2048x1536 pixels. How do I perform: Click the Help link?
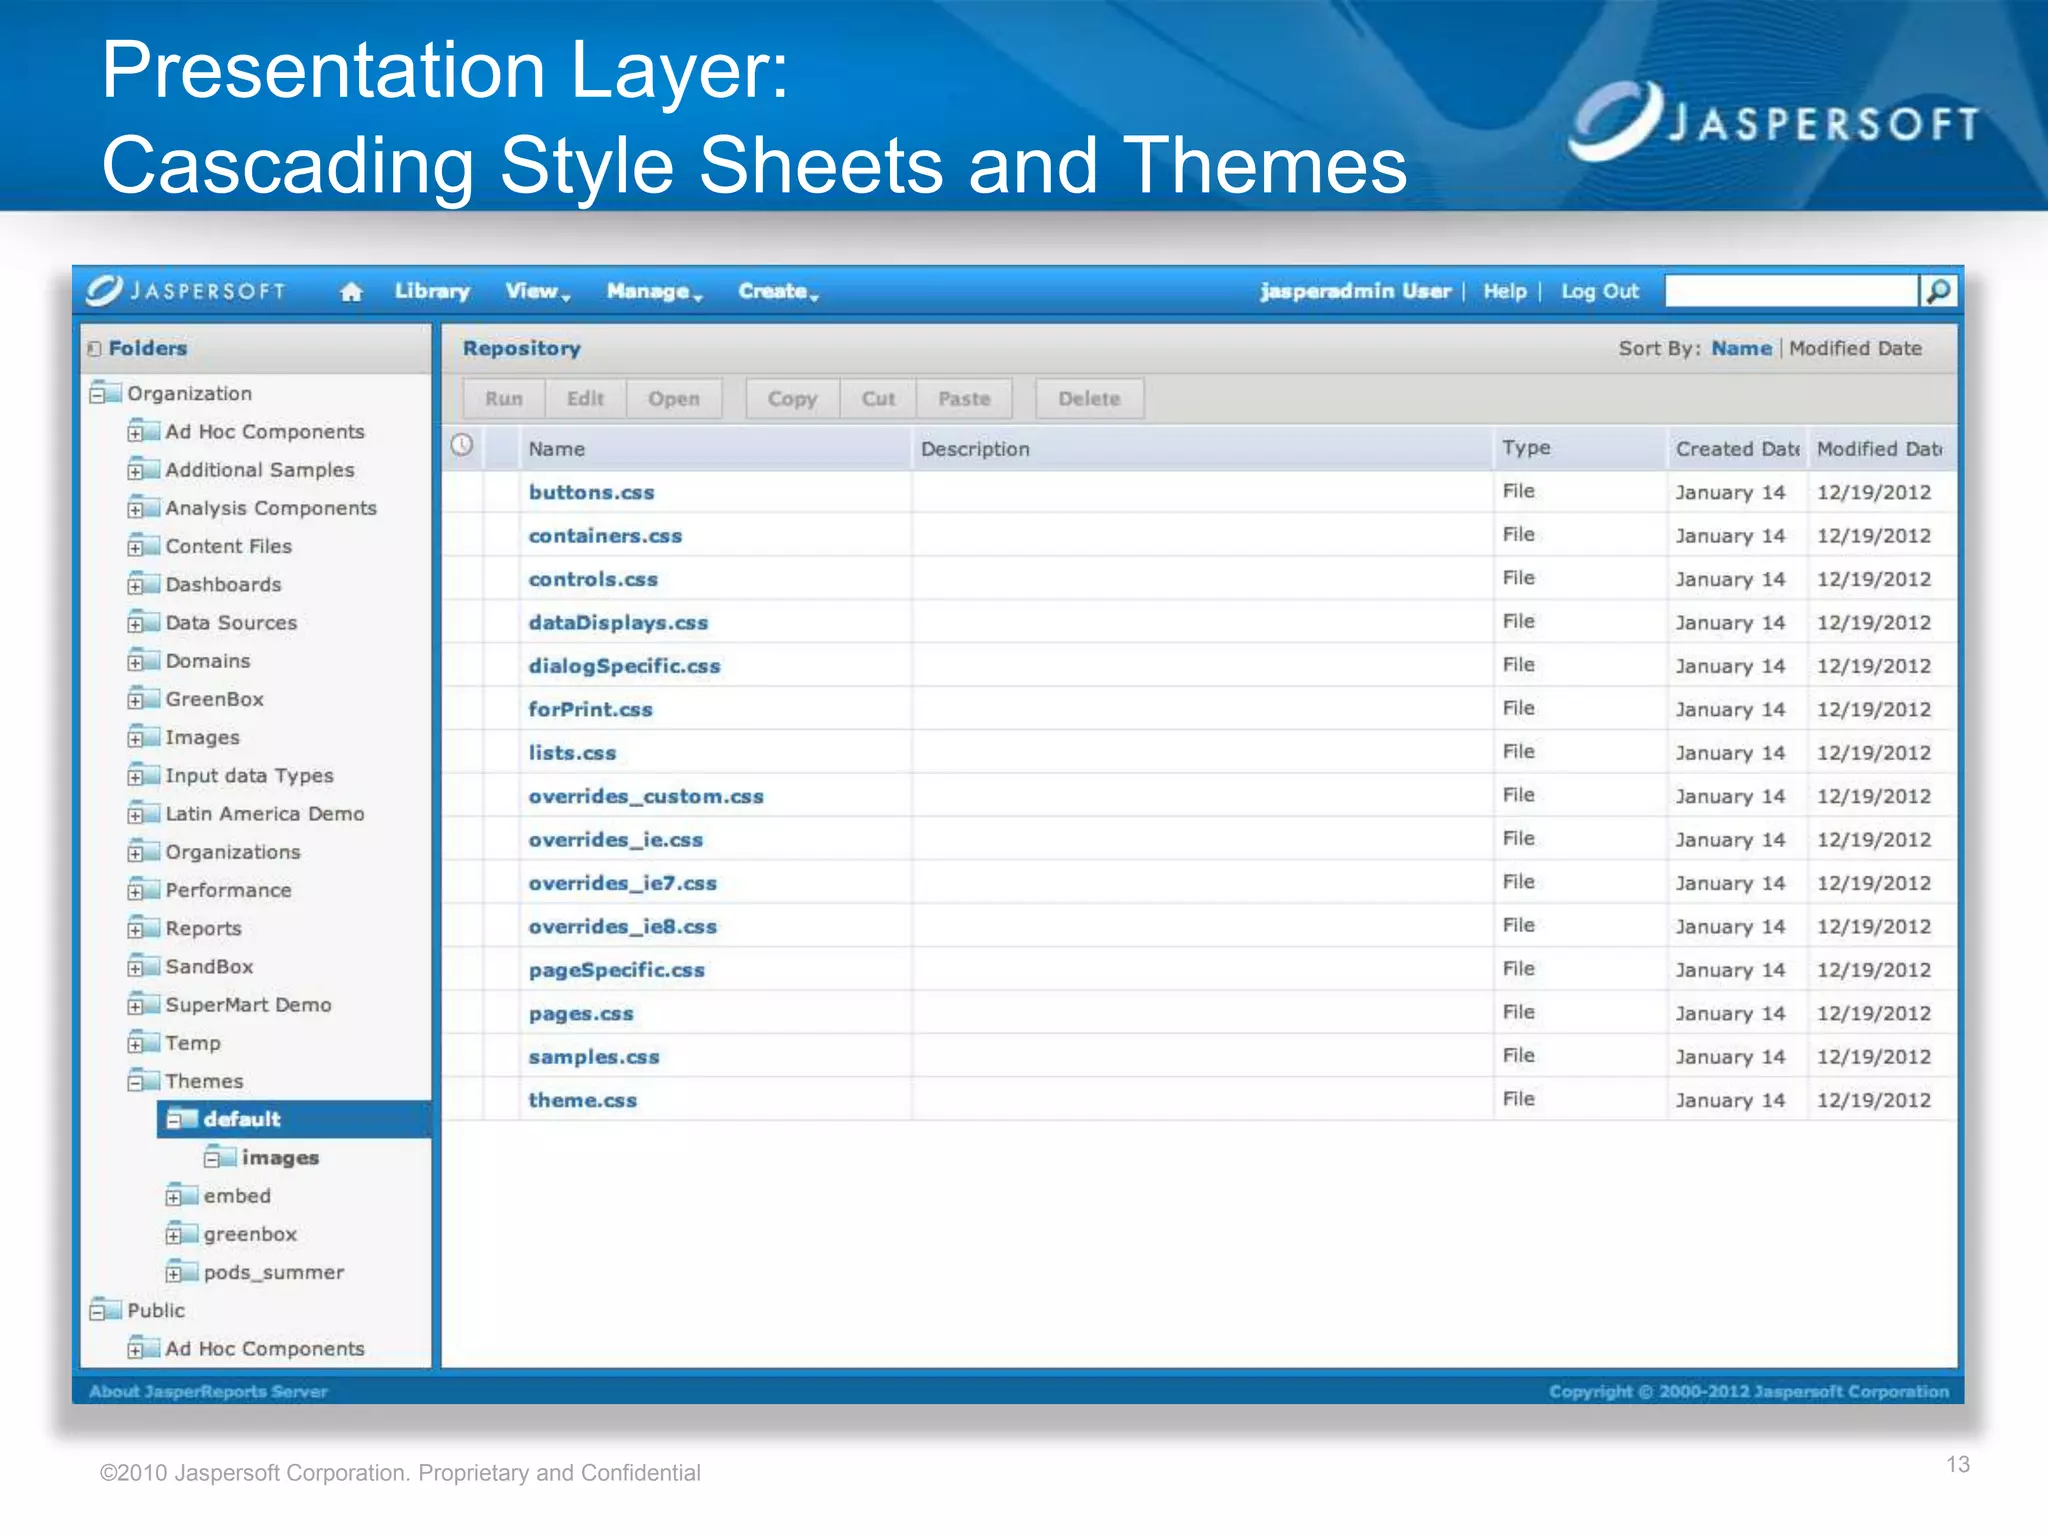[x=1504, y=291]
